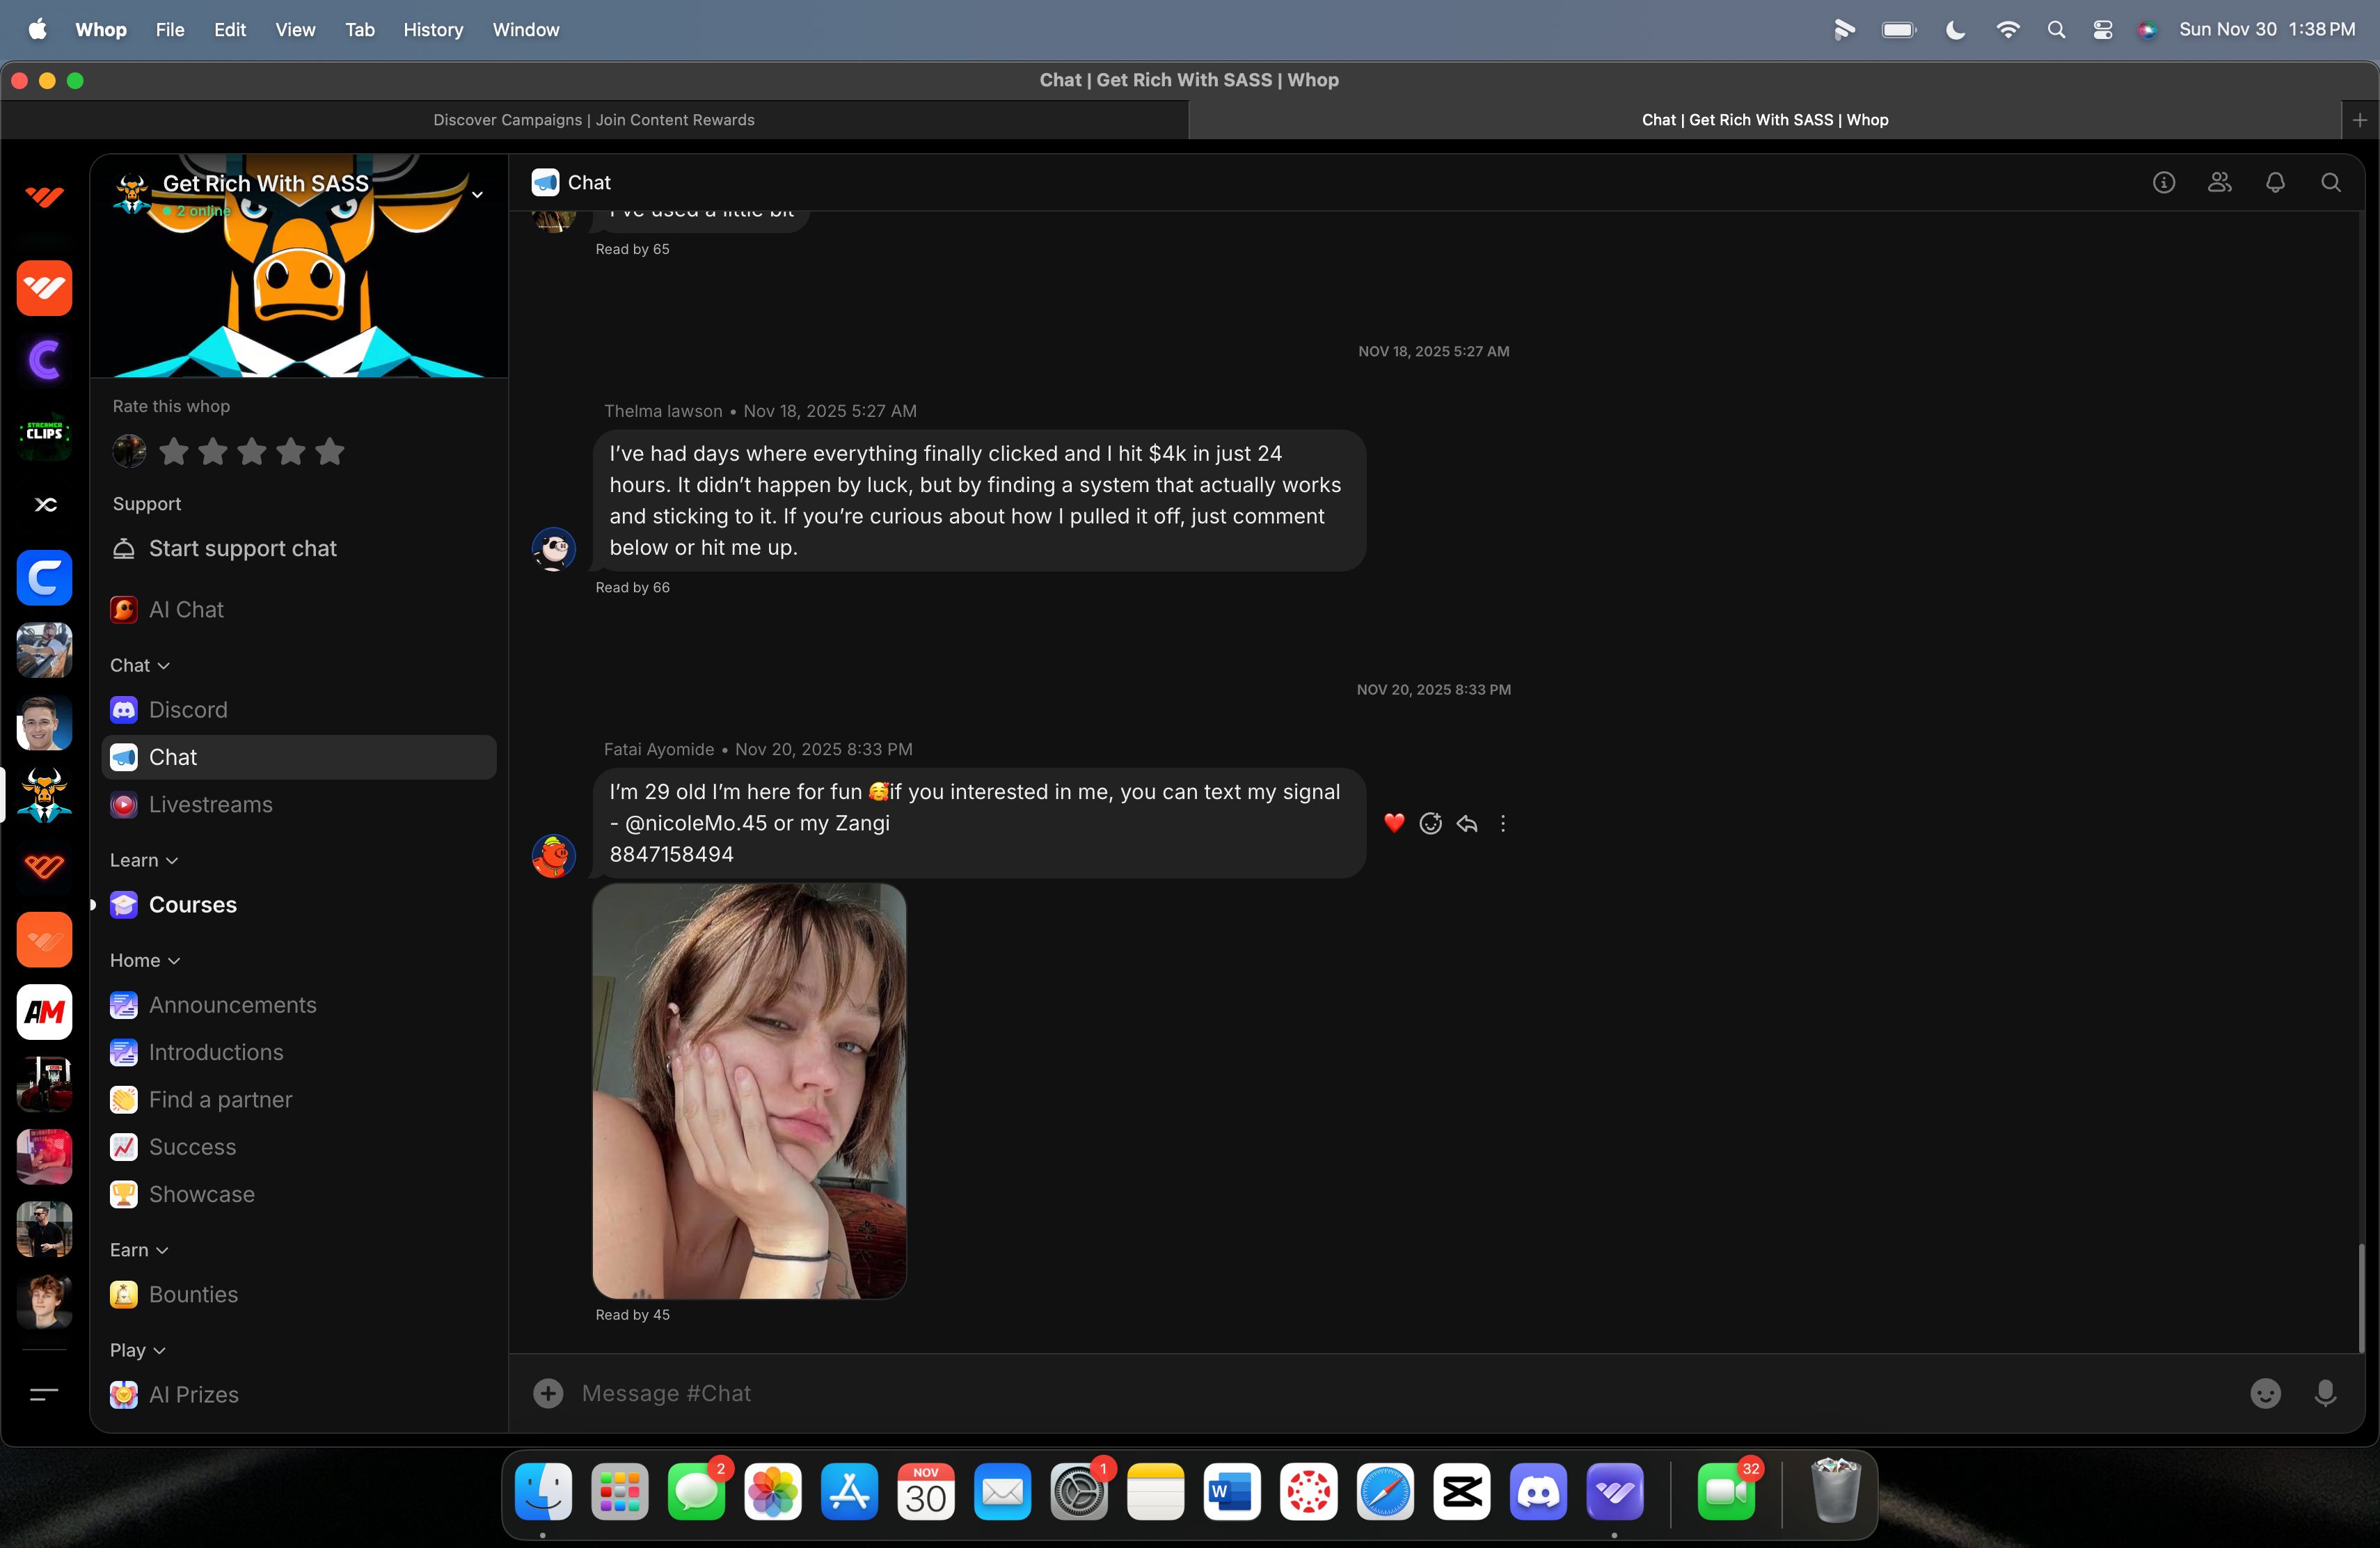Image resolution: width=2380 pixels, height=1548 pixels.
Task: Show the members list icon
Action: click(x=2220, y=182)
